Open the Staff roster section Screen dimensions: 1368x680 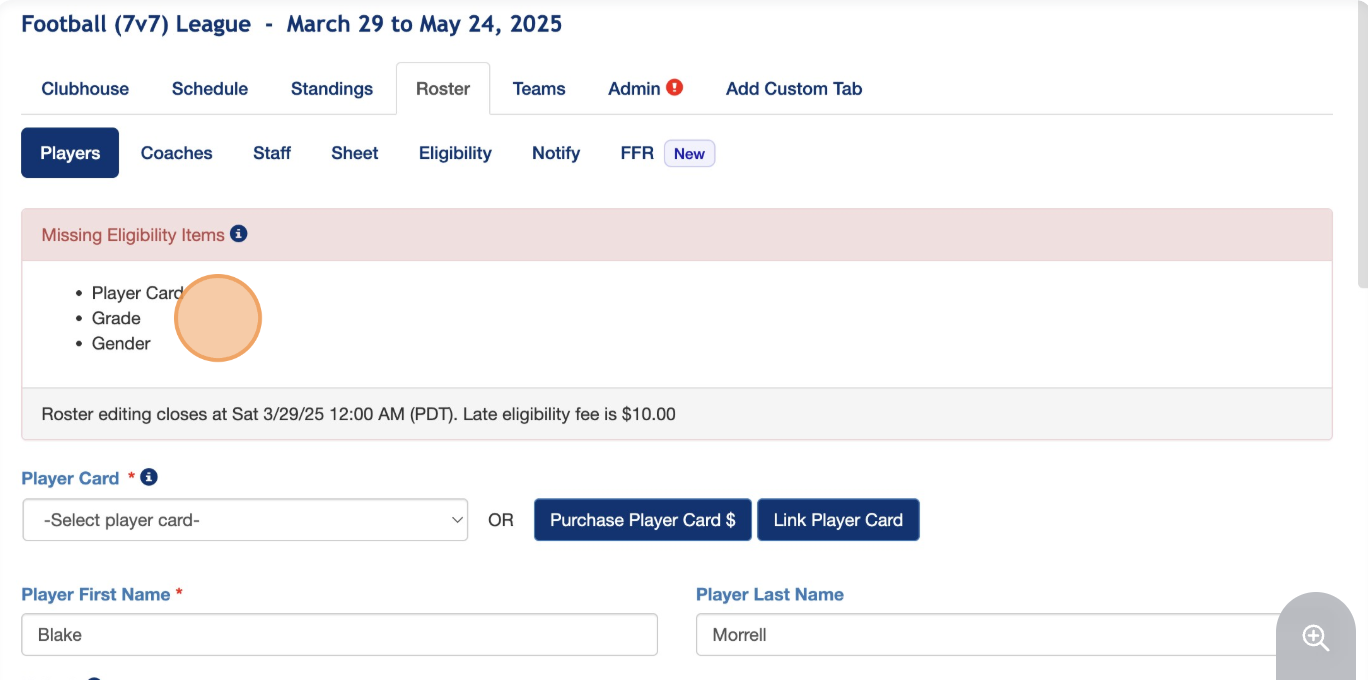272,153
